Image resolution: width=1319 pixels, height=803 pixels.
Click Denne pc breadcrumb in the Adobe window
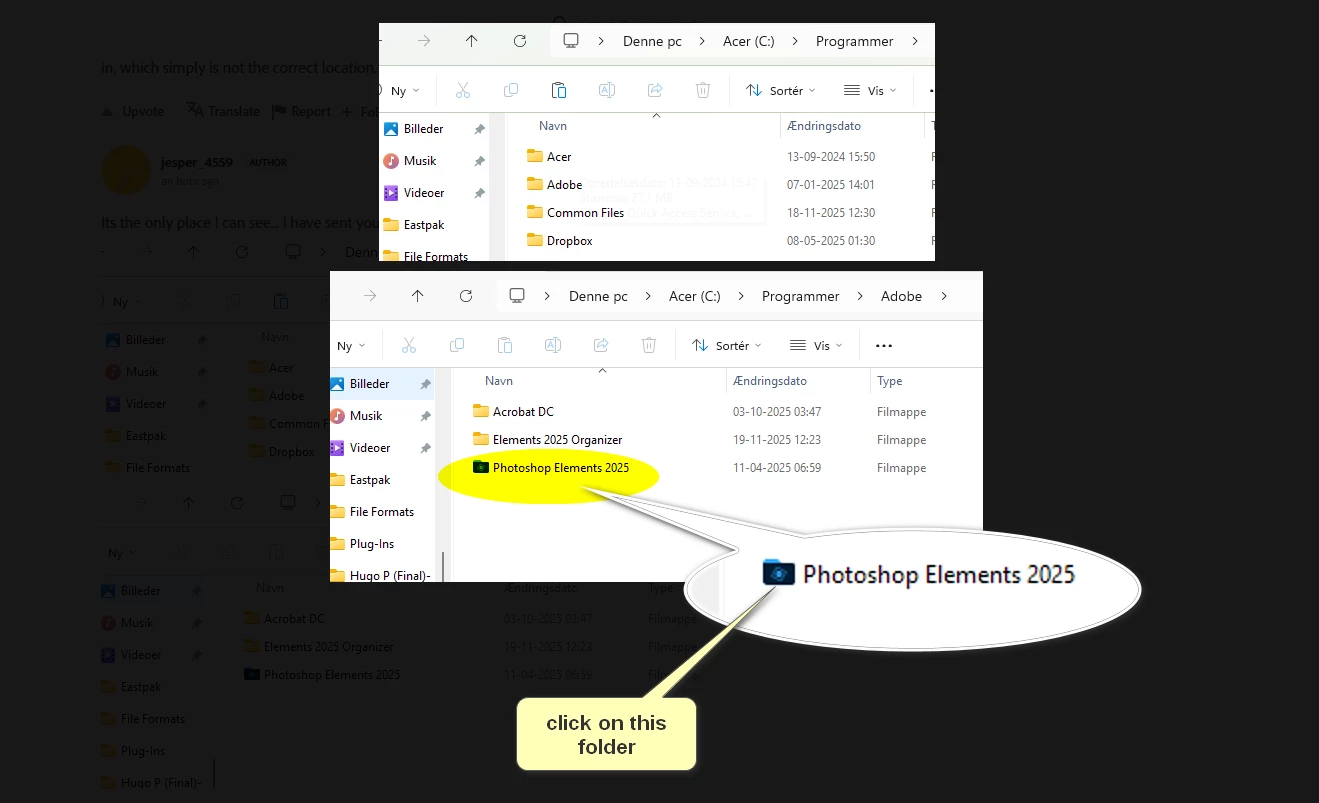point(598,296)
